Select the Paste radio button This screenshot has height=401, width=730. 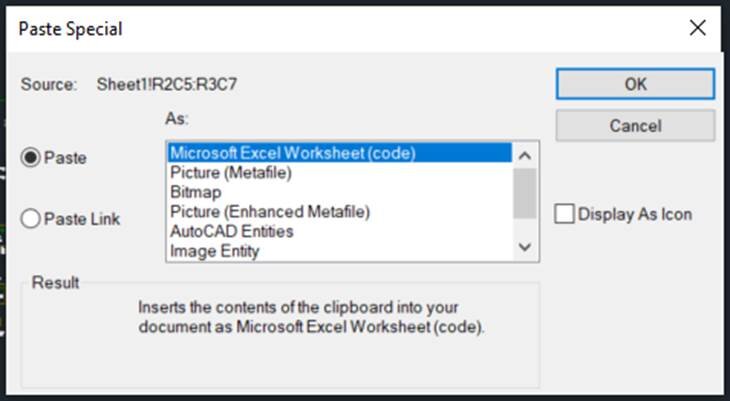(x=30, y=158)
